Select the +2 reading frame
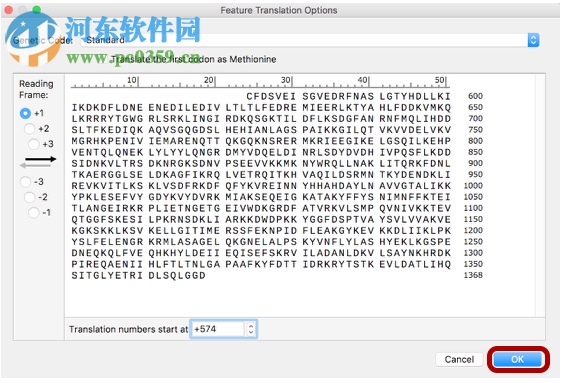 (29, 129)
